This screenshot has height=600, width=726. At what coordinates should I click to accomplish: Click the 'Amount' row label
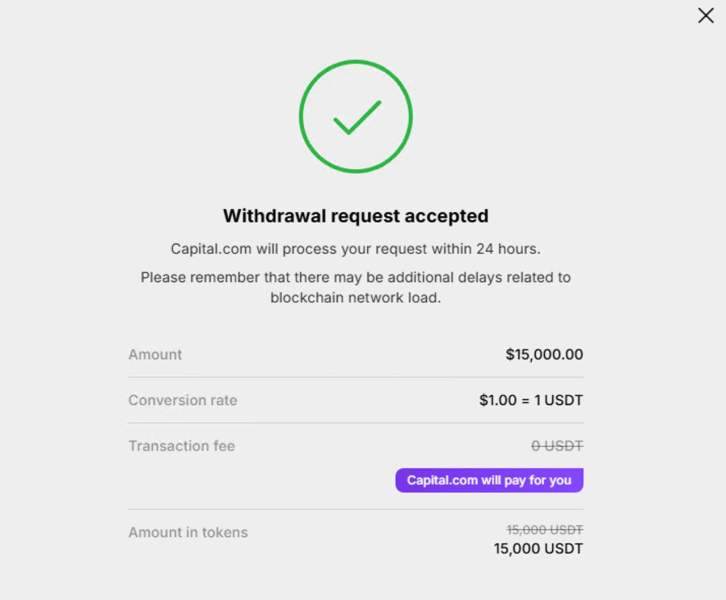(155, 354)
